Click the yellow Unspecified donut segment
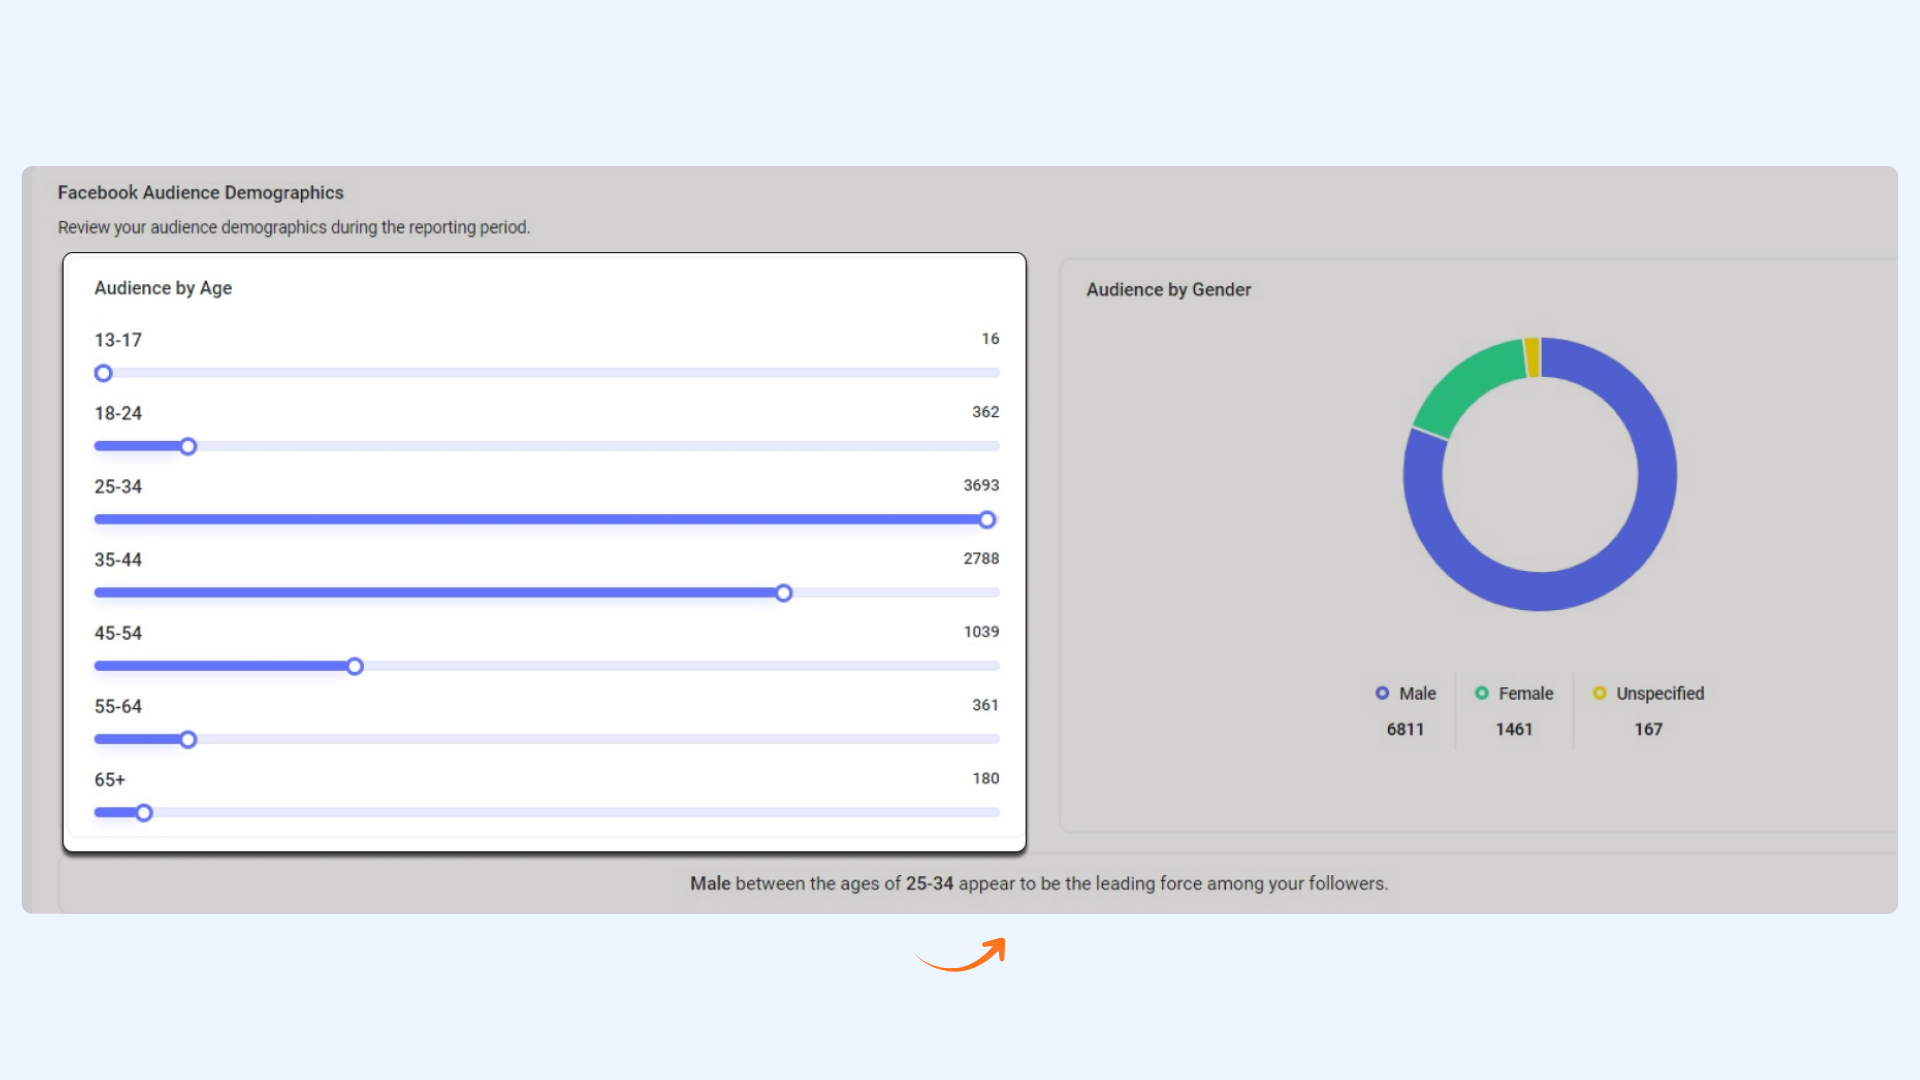This screenshot has height=1080, width=1920. 1532,358
